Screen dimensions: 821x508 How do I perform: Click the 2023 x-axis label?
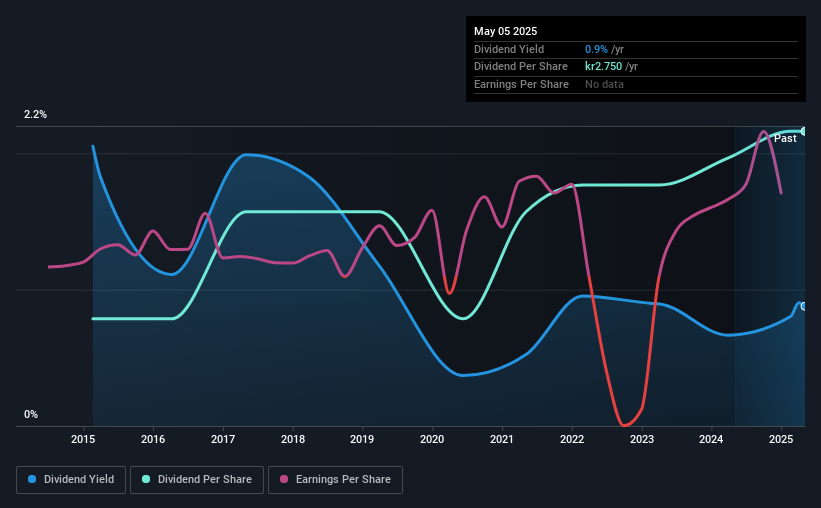(x=642, y=439)
